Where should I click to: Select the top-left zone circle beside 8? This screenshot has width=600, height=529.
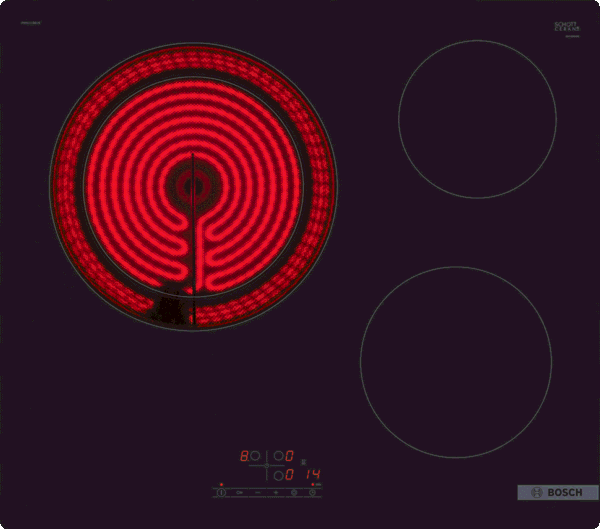tap(255, 456)
